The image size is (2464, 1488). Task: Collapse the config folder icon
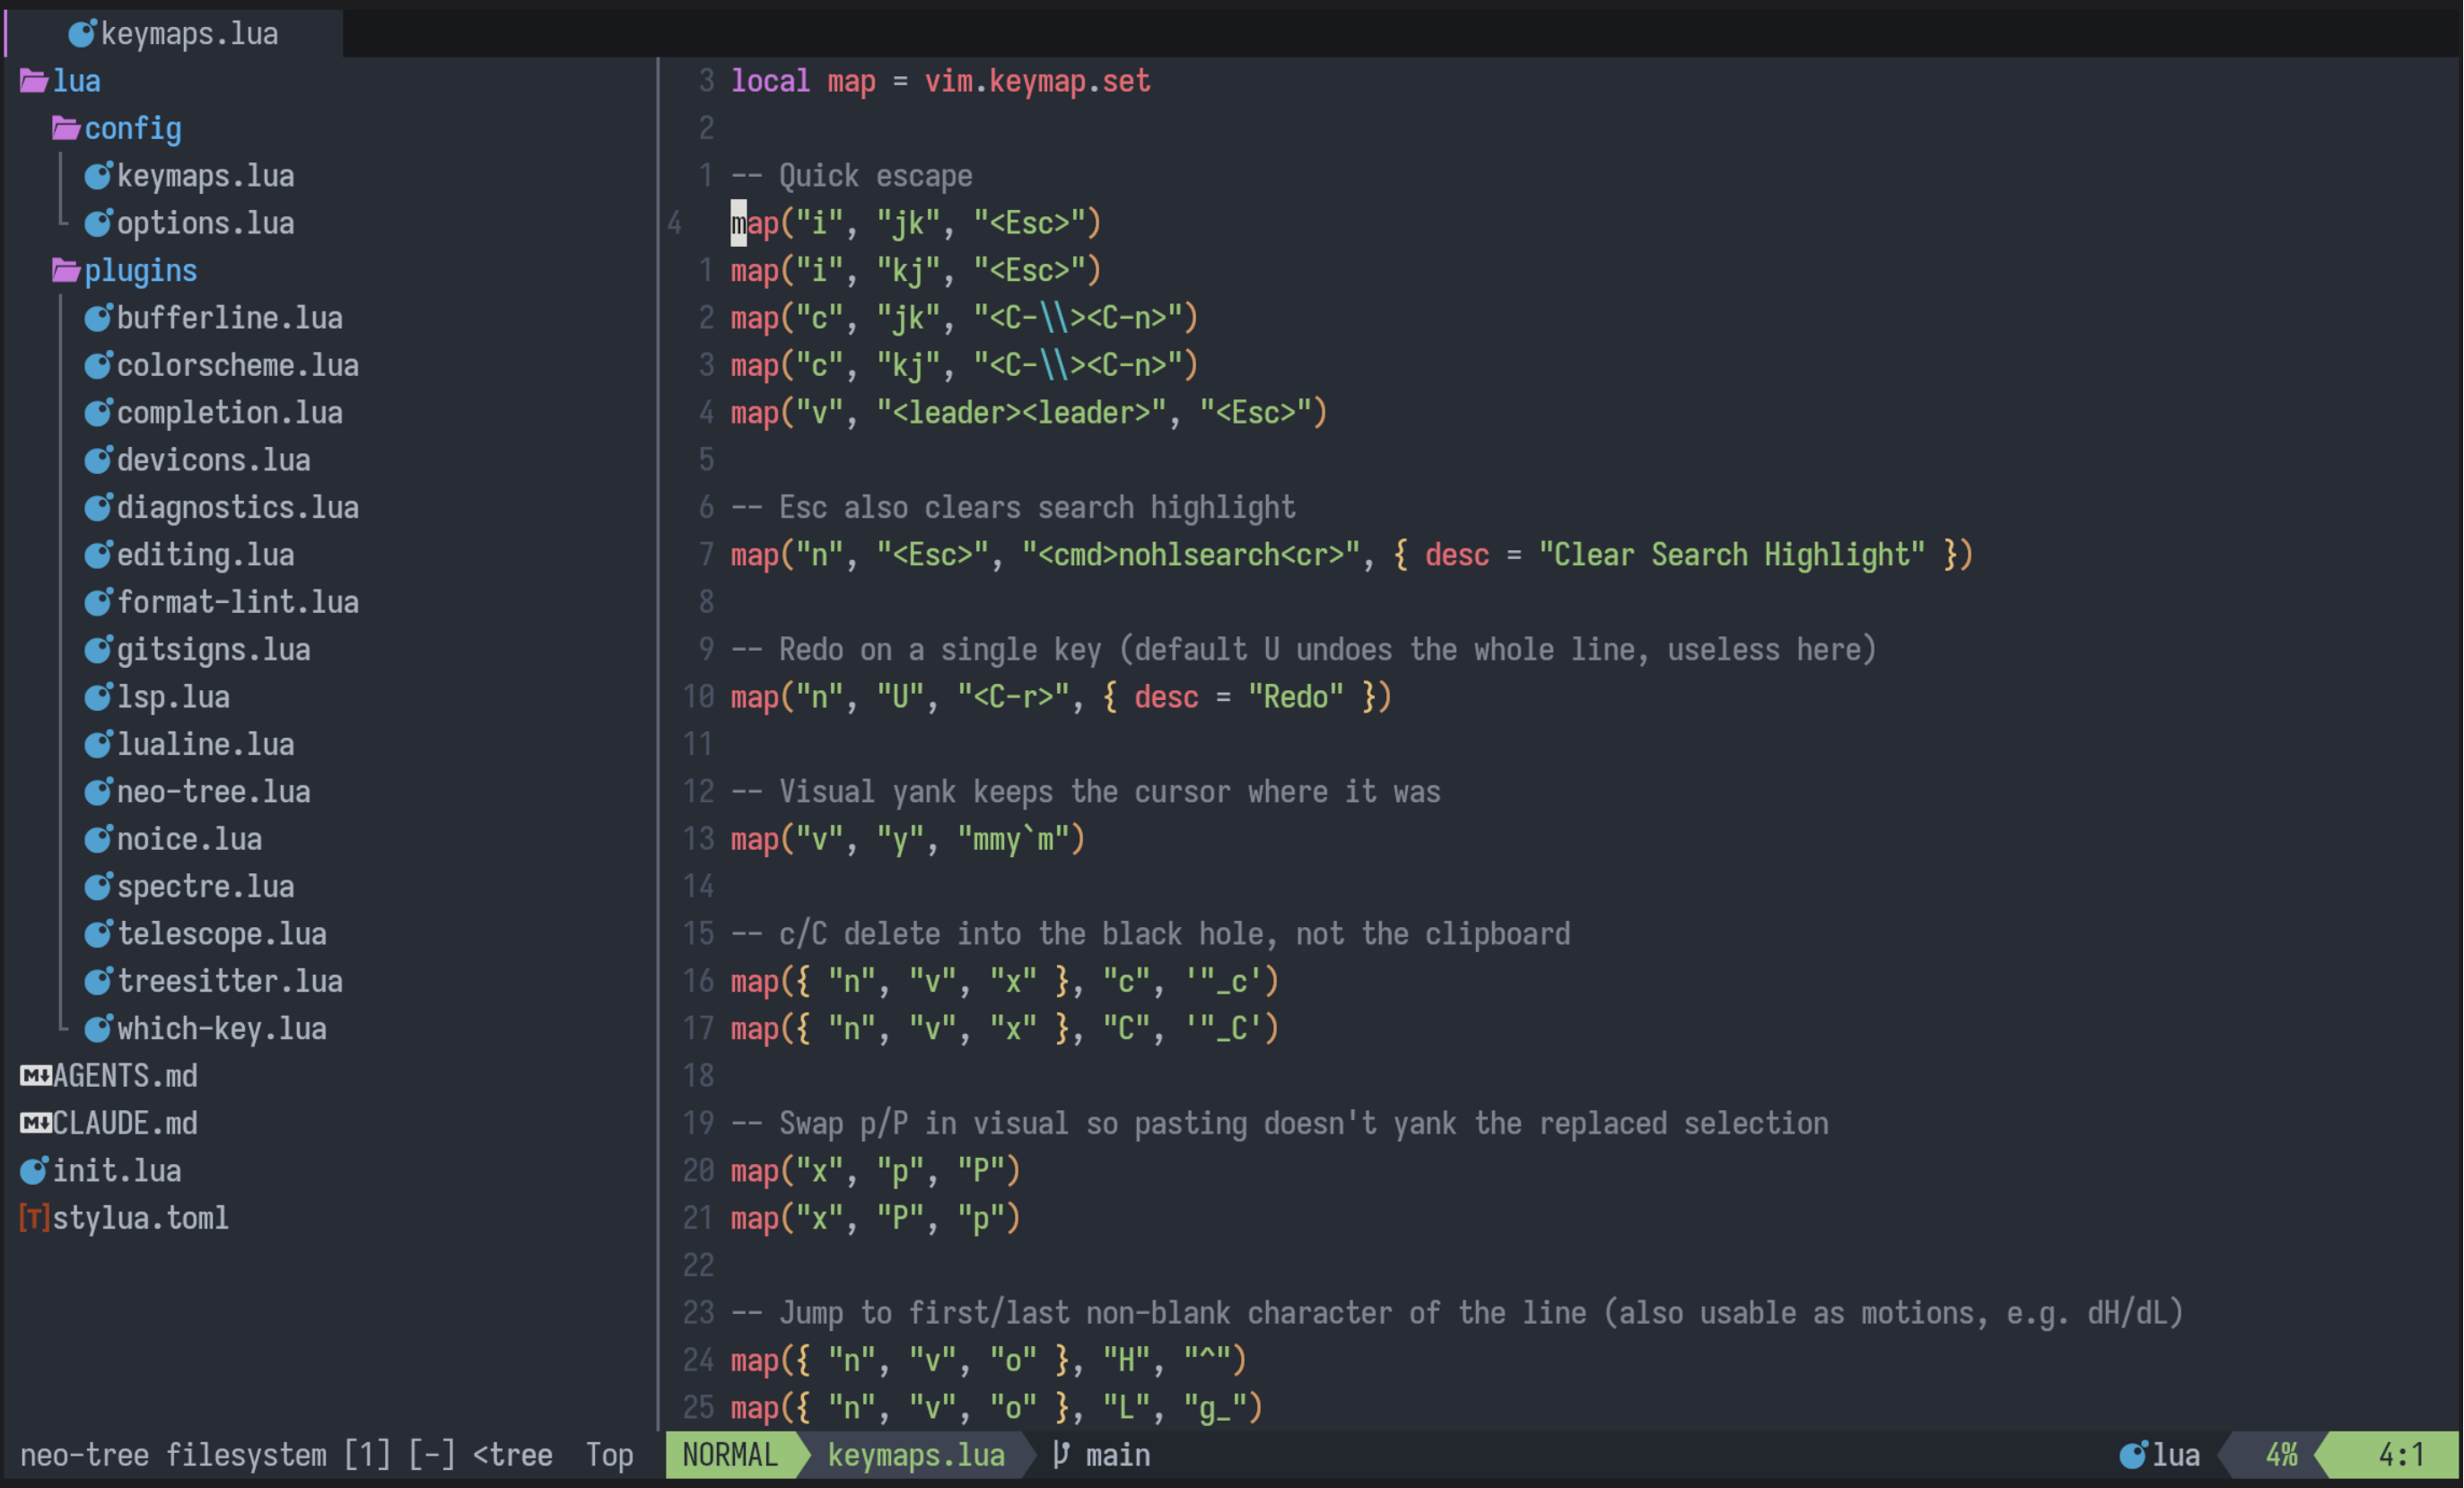66,128
